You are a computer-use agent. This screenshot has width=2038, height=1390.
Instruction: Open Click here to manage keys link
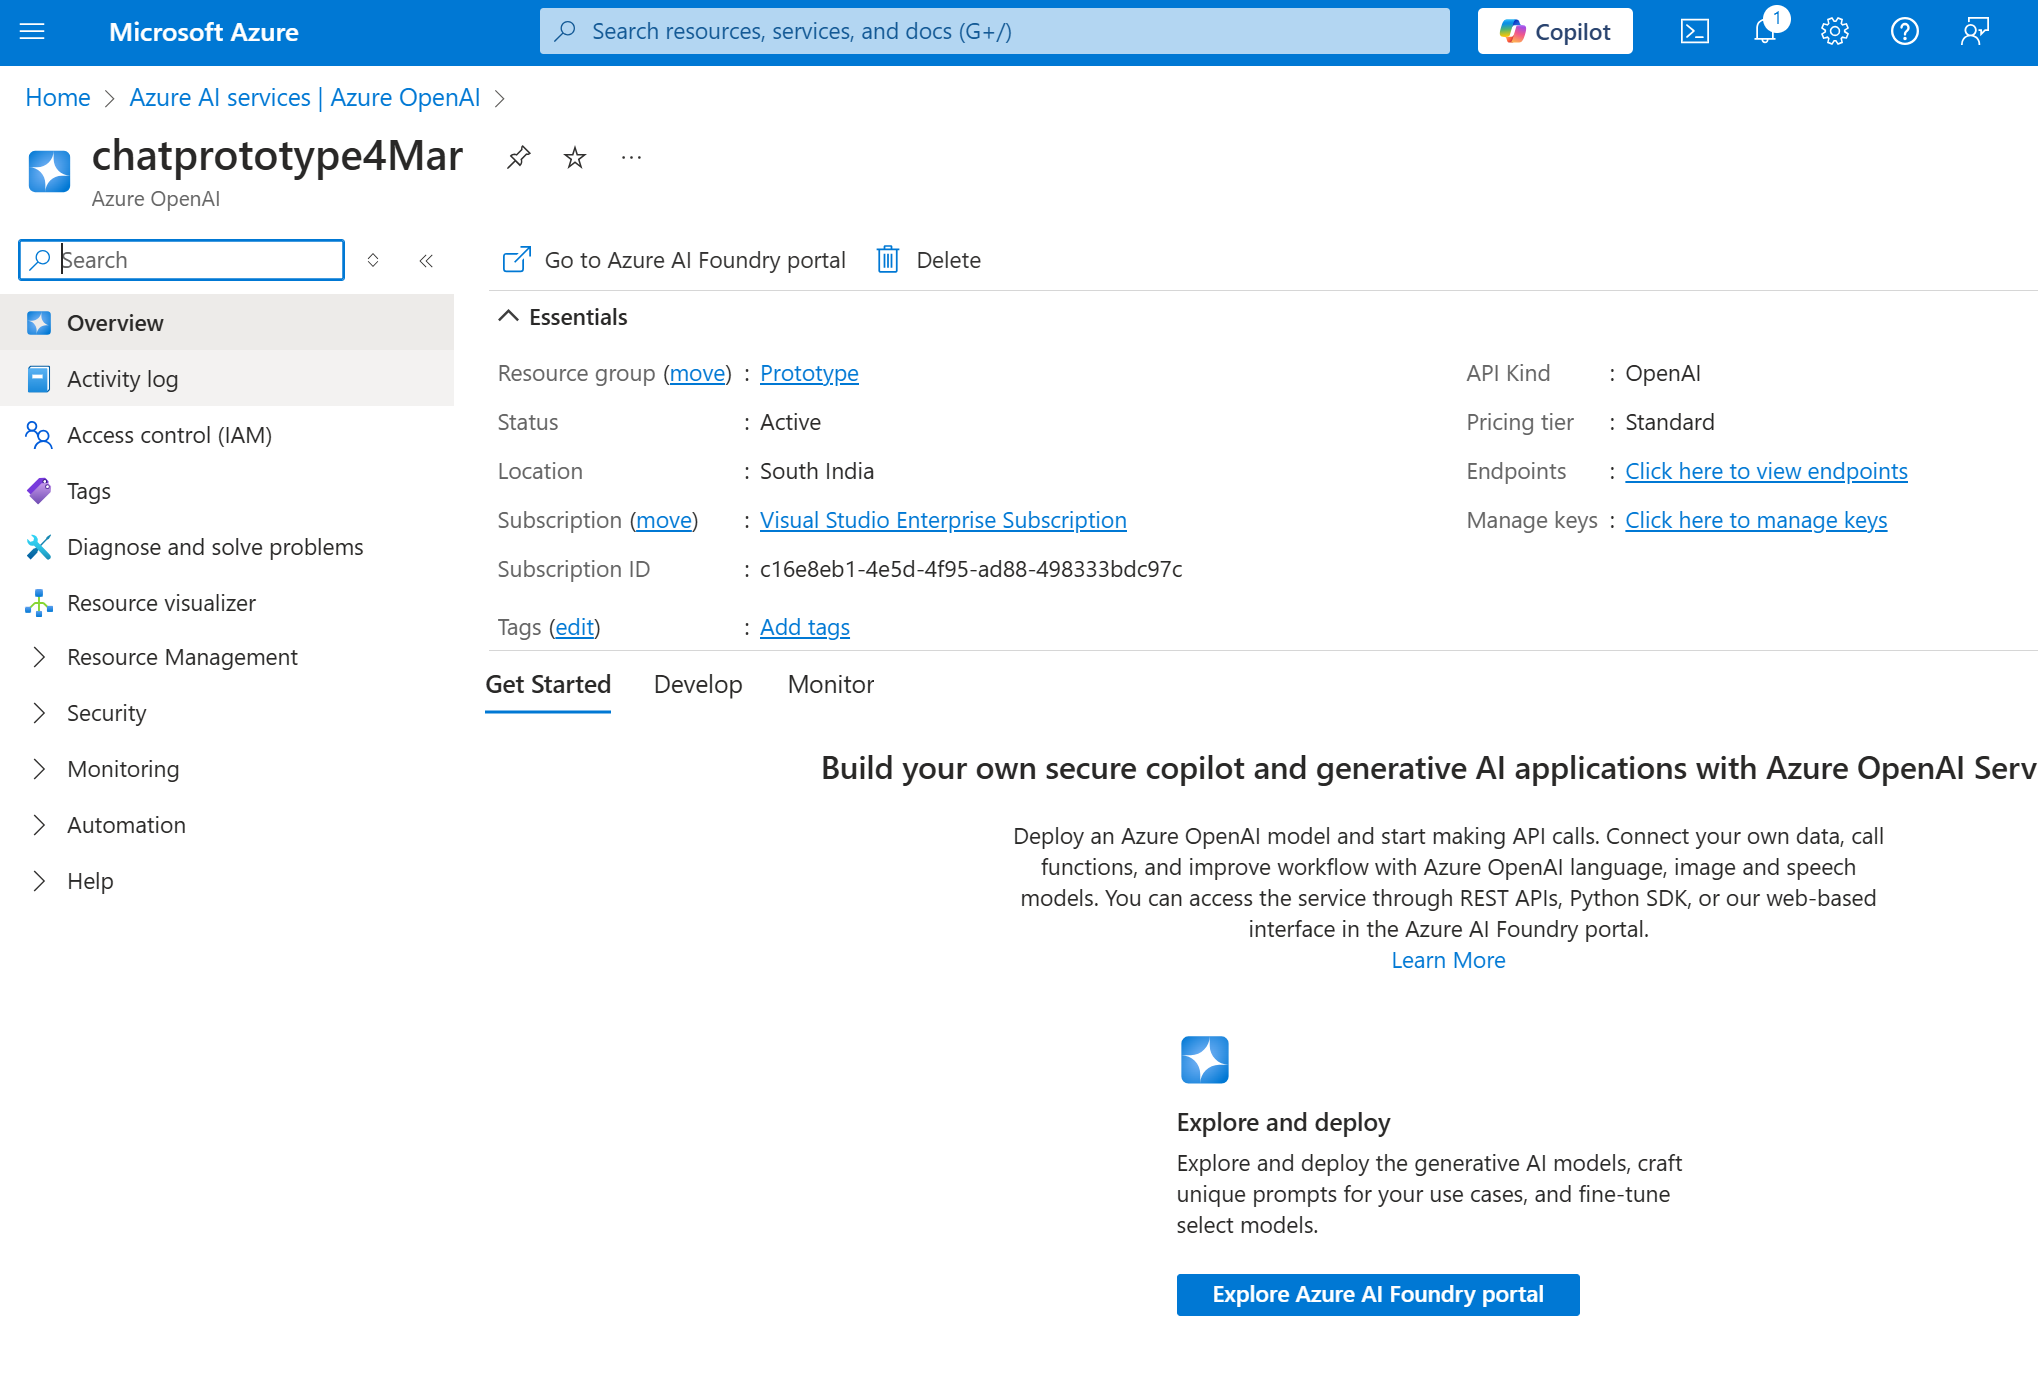coord(1756,520)
